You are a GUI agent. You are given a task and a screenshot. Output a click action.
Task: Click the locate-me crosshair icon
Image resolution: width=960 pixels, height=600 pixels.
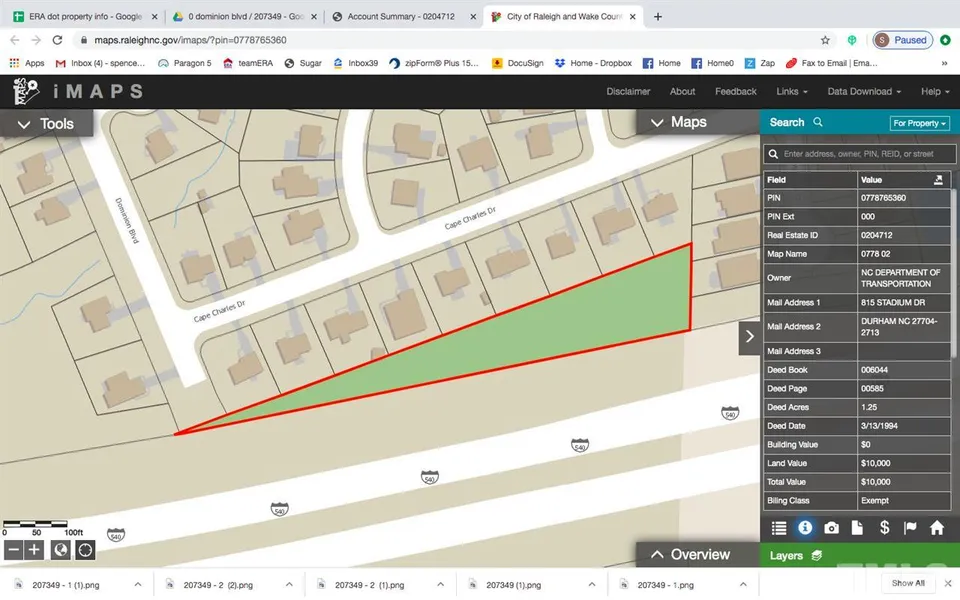(x=85, y=549)
